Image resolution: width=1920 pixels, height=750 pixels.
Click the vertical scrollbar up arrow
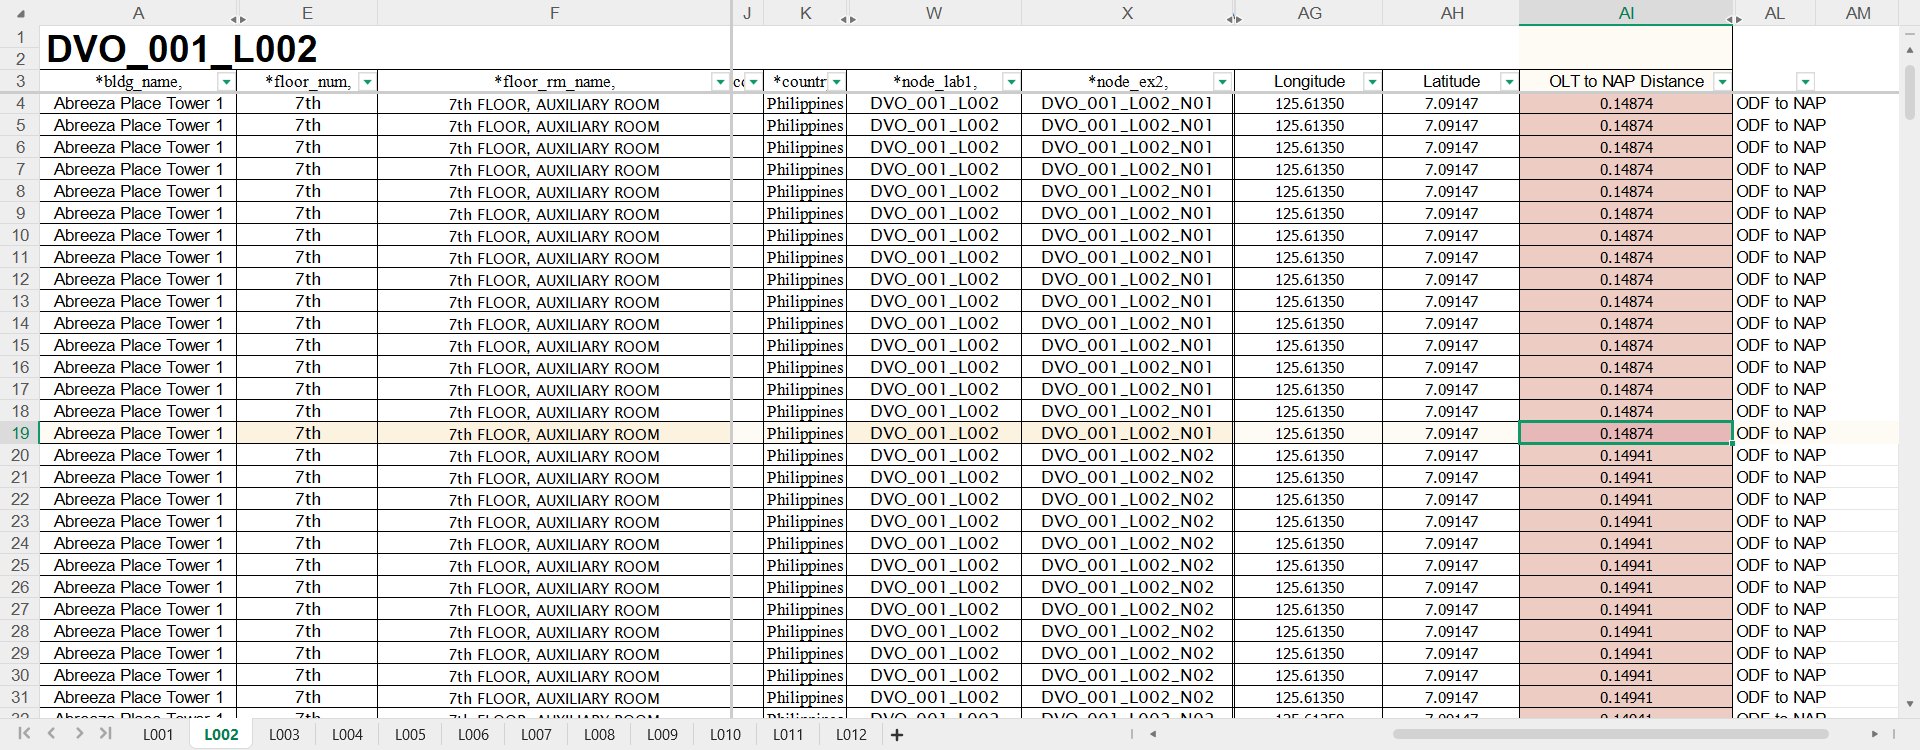pyautogui.click(x=1909, y=48)
